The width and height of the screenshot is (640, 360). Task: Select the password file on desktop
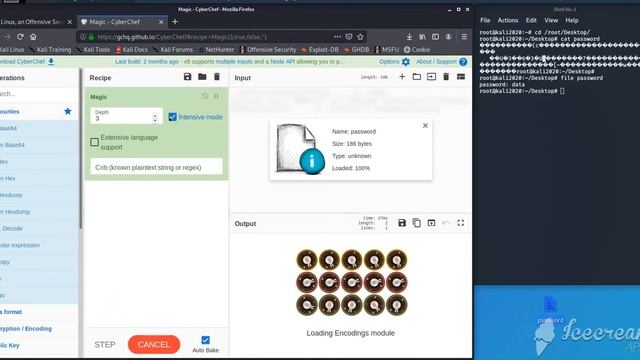[550, 310]
